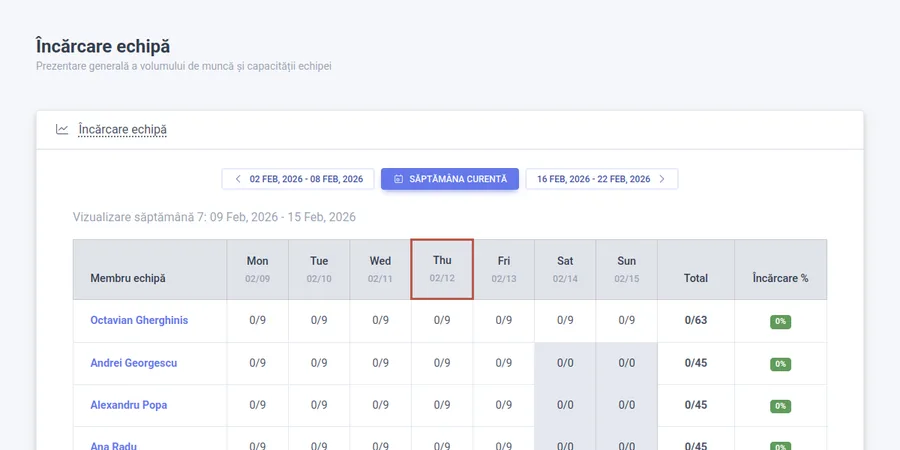
Task: Click the calendar icon in Săptămâna curentă button
Action: [x=398, y=179]
